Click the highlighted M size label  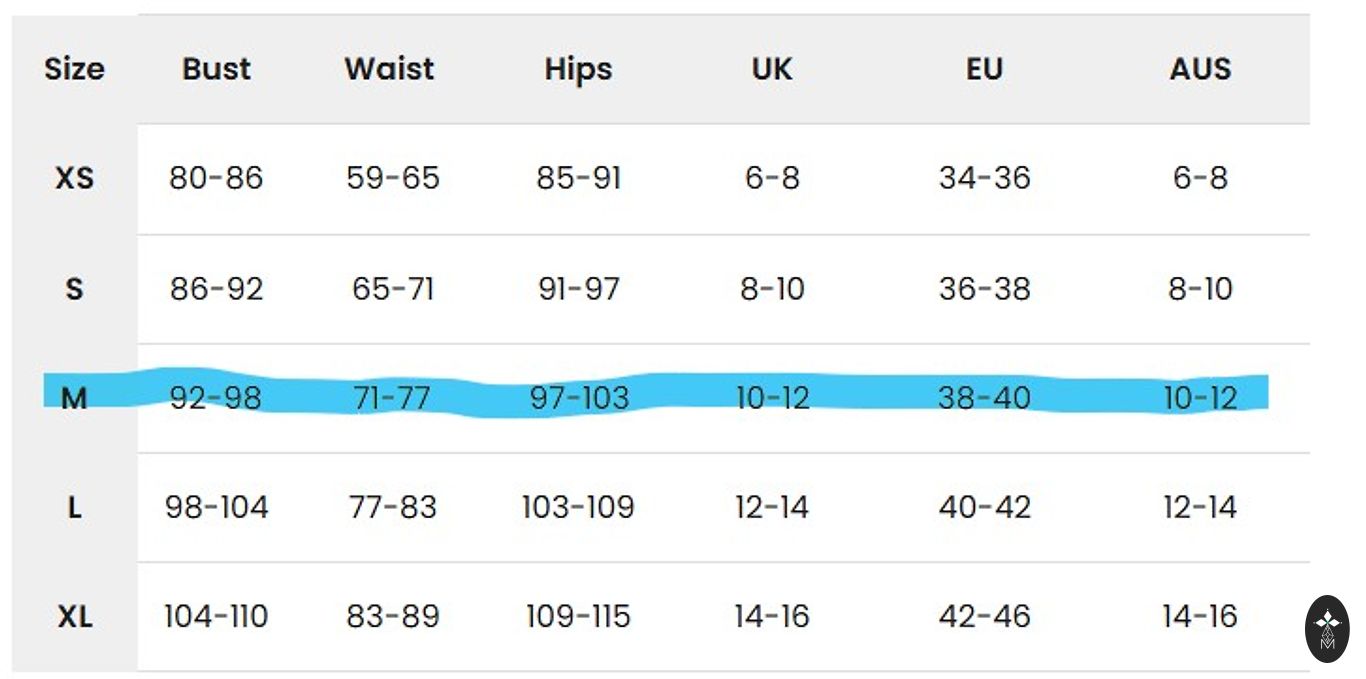tap(74, 399)
